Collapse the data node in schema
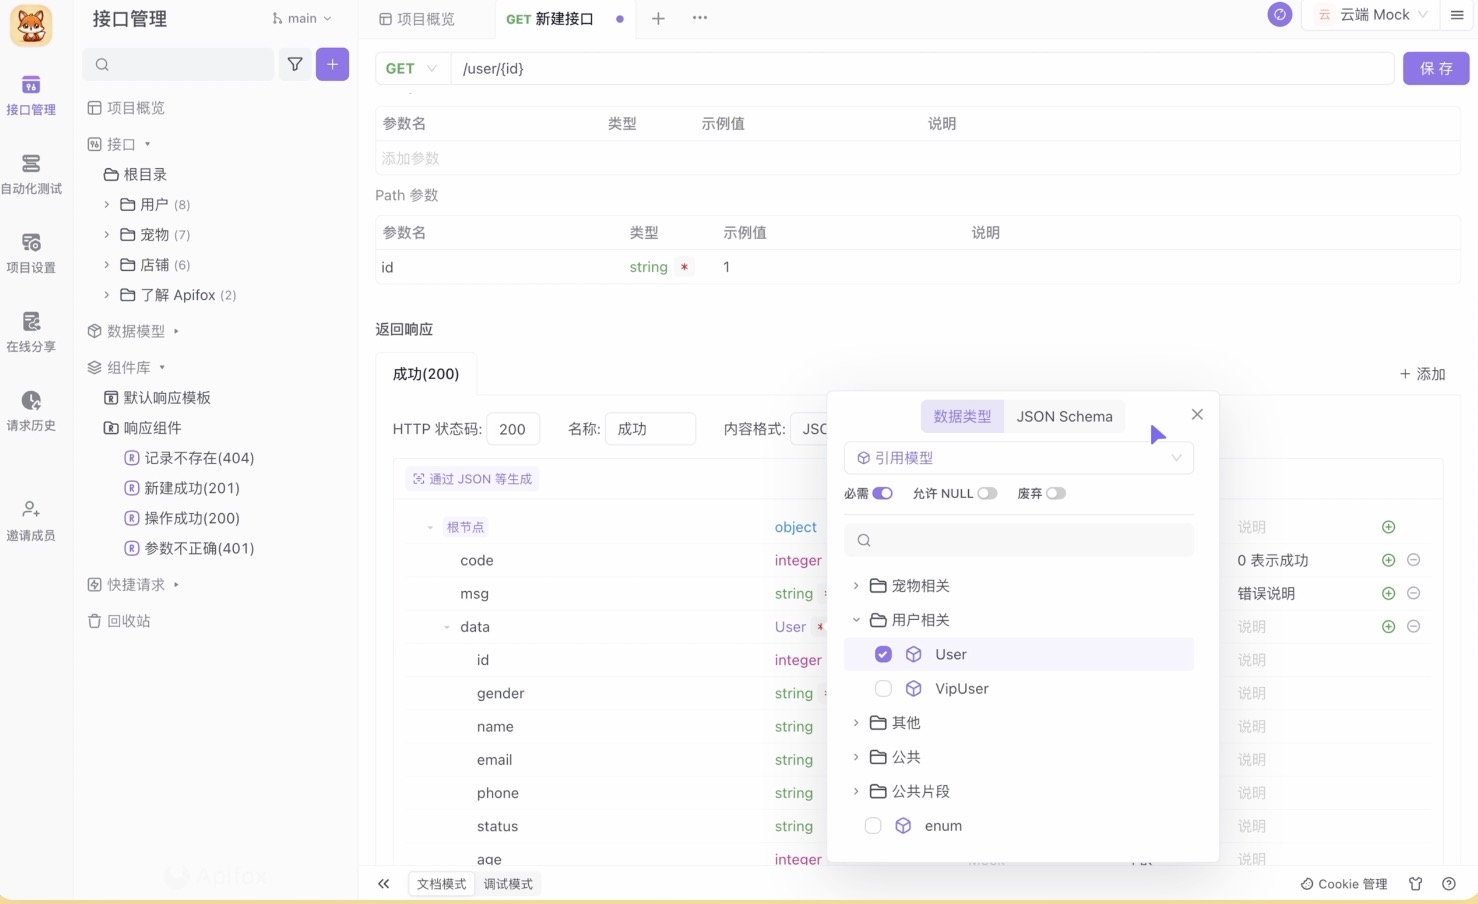Viewport: 1478px width, 904px height. click(x=447, y=627)
